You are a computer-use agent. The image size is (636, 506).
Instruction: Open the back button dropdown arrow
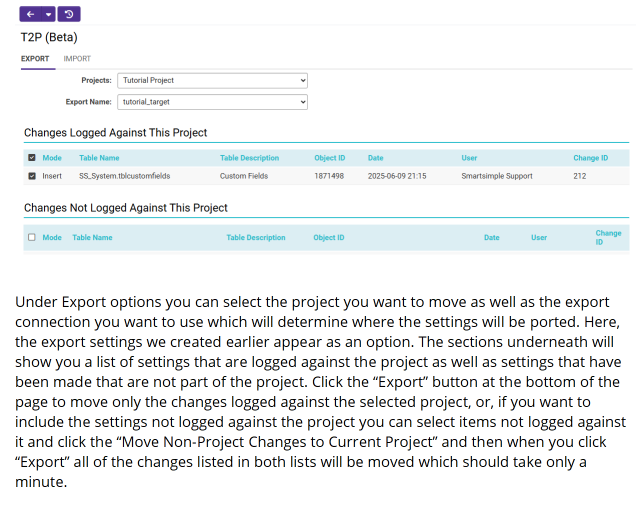[48, 14]
